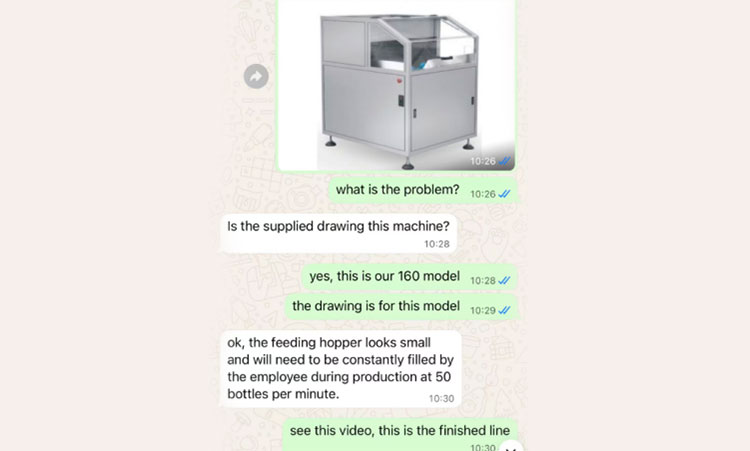Click the 10:29 timestamp on the drawing message
Viewport: 750px width, 451px height.
483,310
